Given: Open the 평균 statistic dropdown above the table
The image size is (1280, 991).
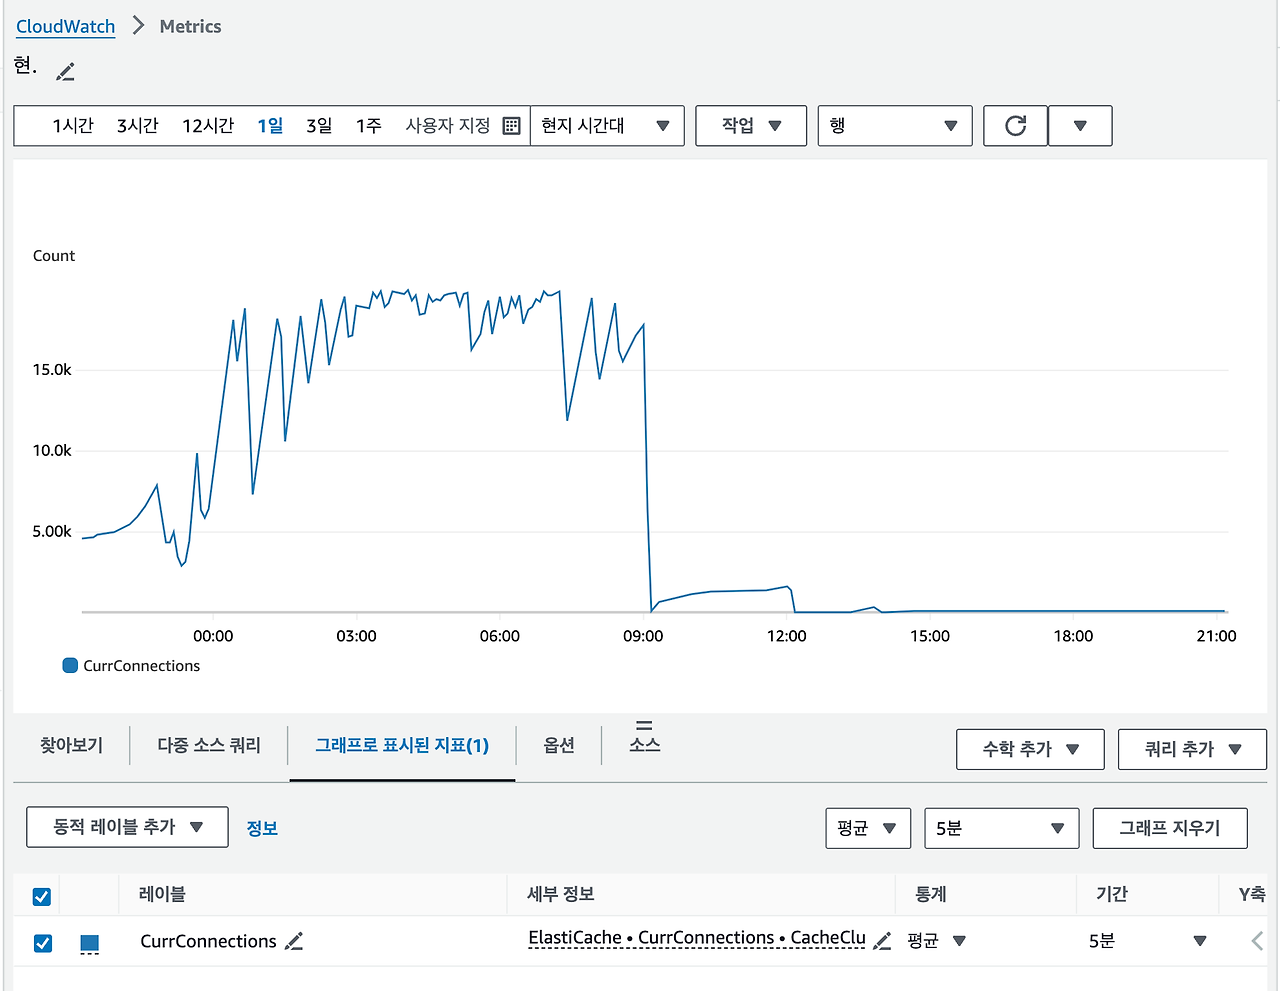Looking at the screenshot, I should 868,828.
